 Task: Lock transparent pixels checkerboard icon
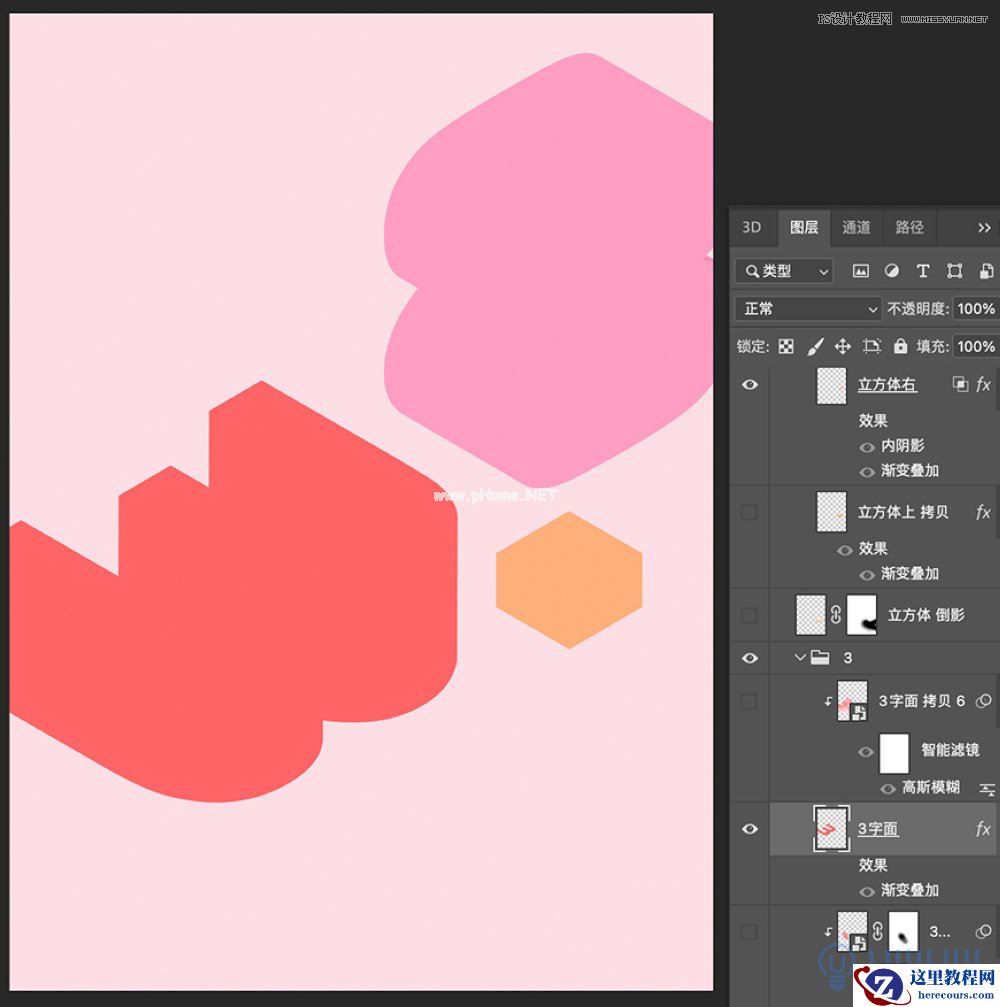tap(786, 347)
